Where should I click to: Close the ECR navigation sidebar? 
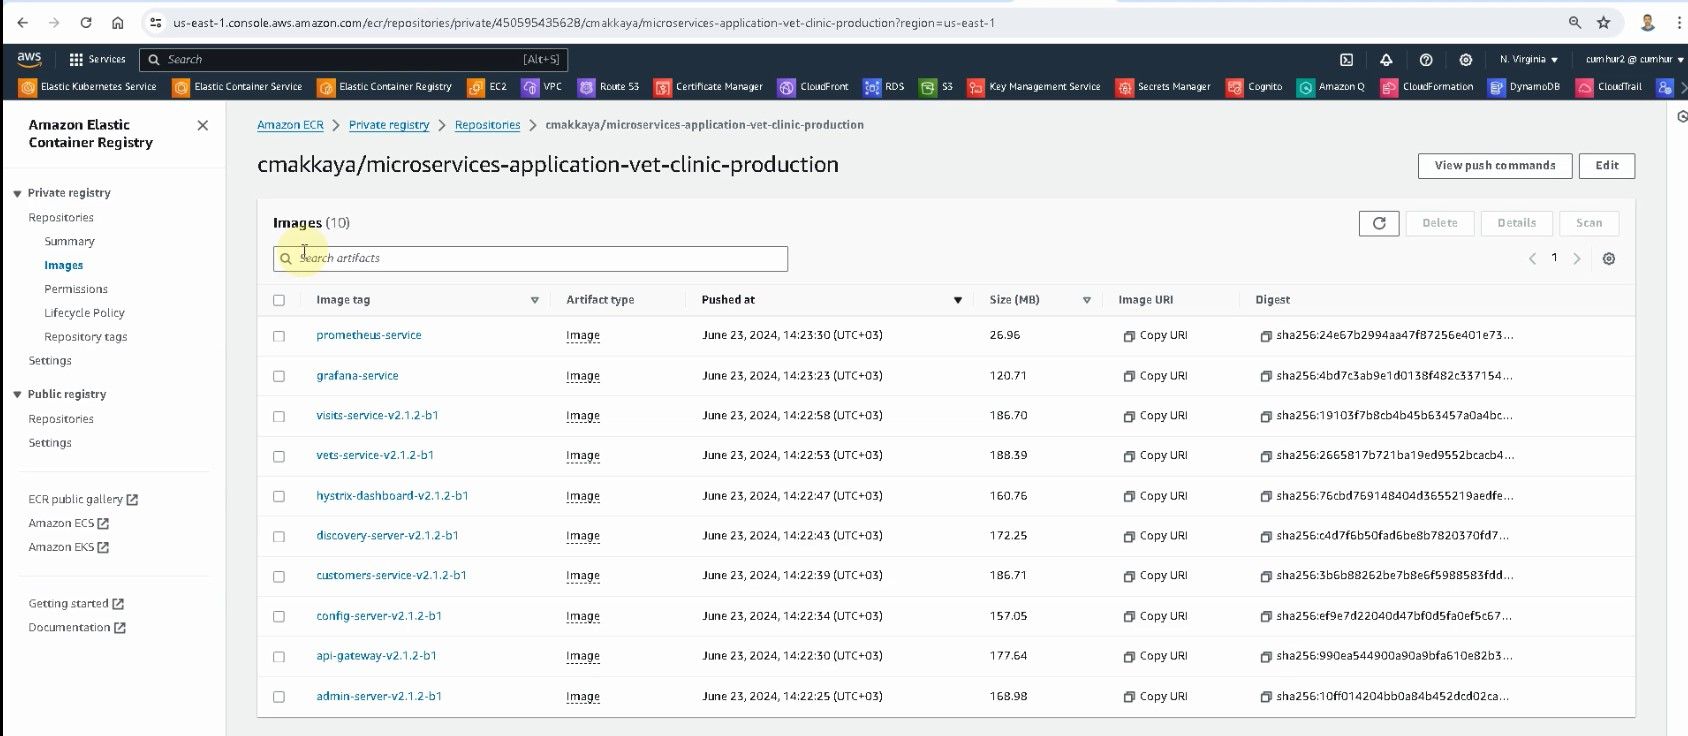pyautogui.click(x=203, y=125)
